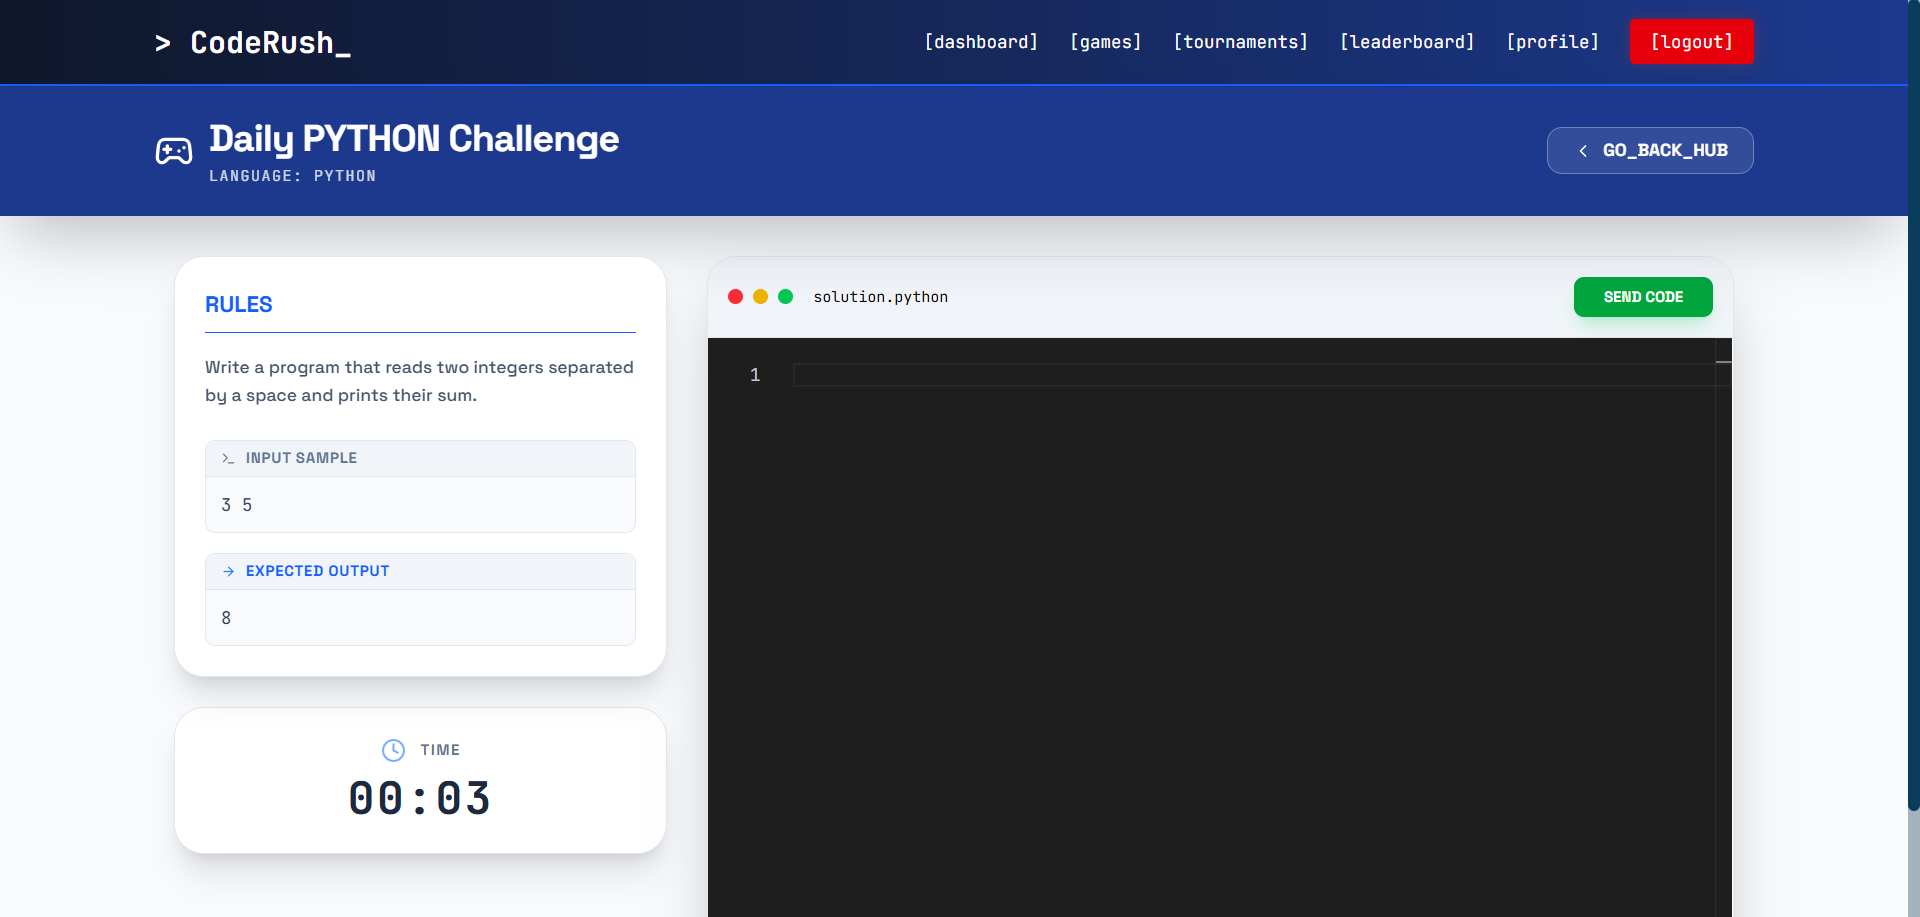Click the timer reading 00:03
The width and height of the screenshot is (1920, 917).
point(420,798)
